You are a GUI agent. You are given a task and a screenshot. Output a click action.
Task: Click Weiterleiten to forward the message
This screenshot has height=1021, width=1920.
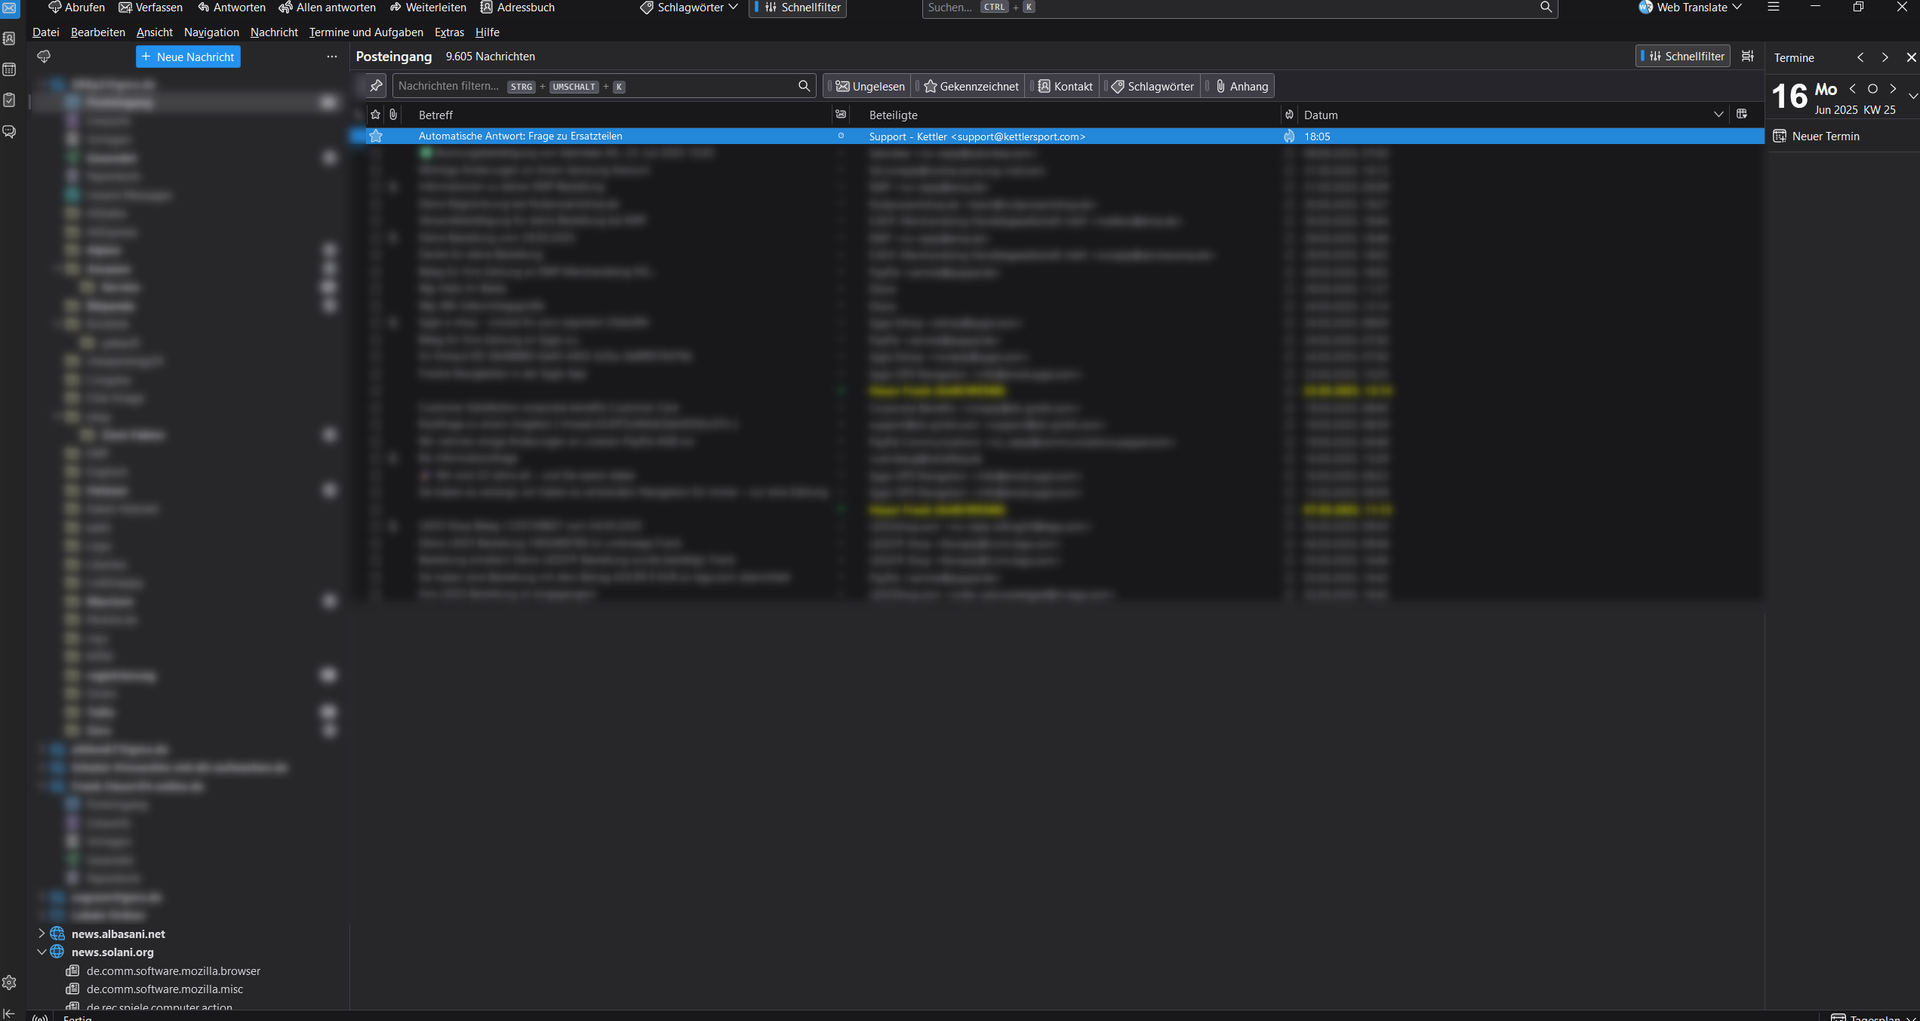click(x=428, y=7)
